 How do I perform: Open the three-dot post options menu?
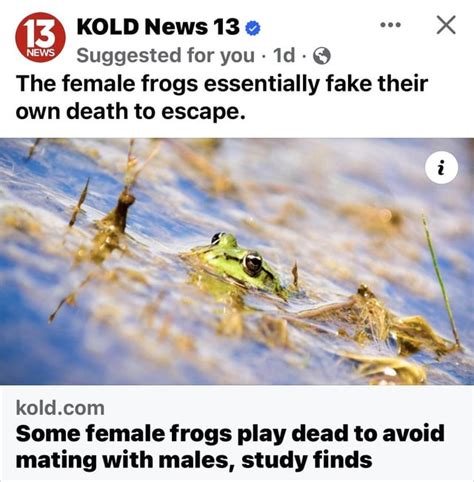click(x=391, y=25)
